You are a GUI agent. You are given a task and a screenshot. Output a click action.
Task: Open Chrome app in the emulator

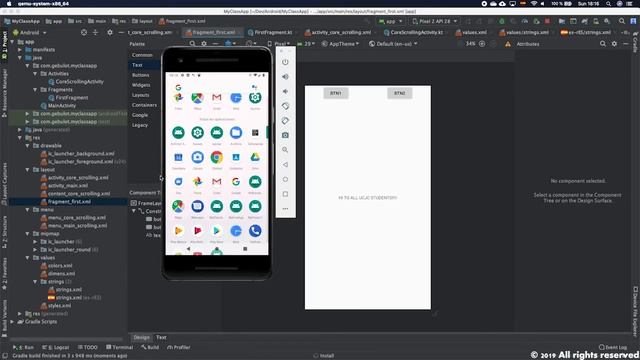pyautogui.click(x=217, y=157)
